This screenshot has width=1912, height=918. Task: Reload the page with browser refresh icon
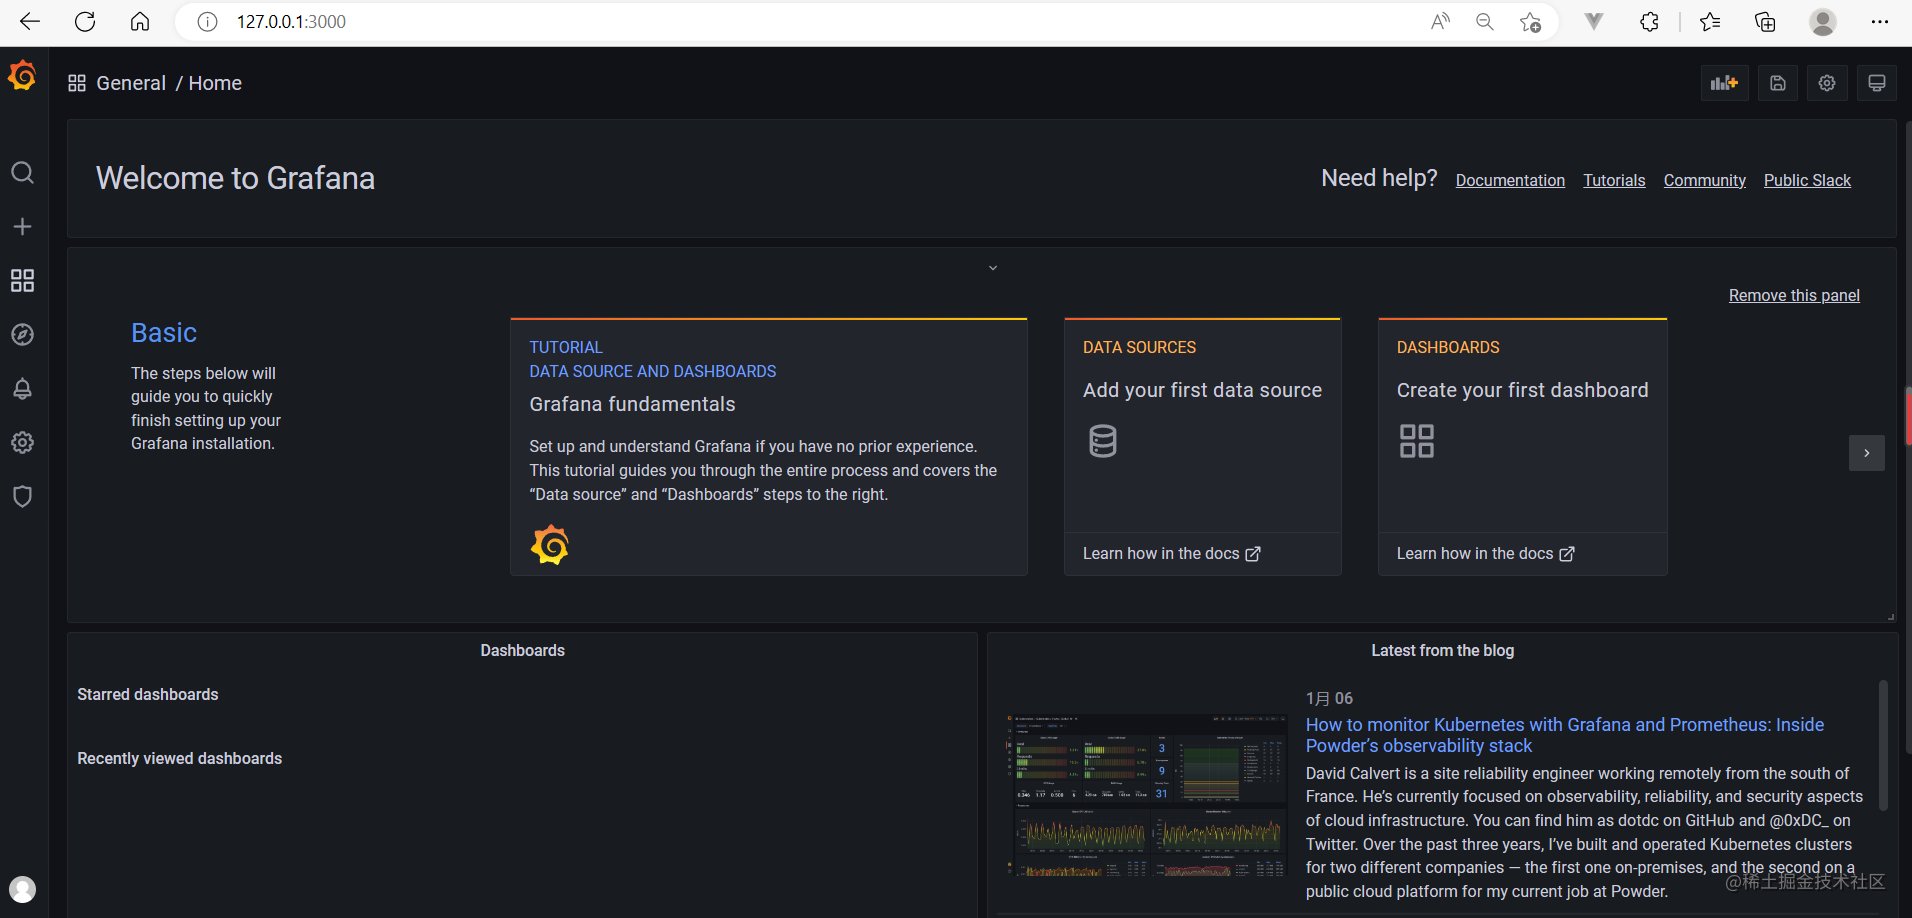point(85,22)
